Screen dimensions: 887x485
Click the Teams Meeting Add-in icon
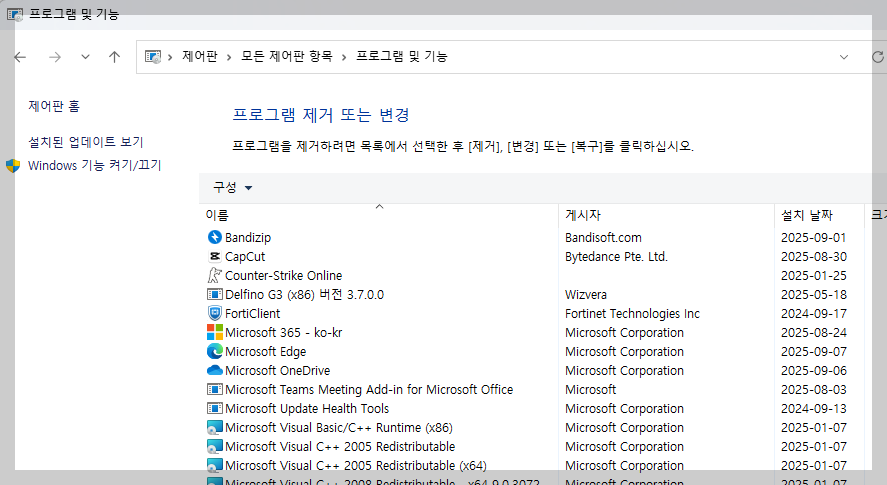click(x=214, y=389)
